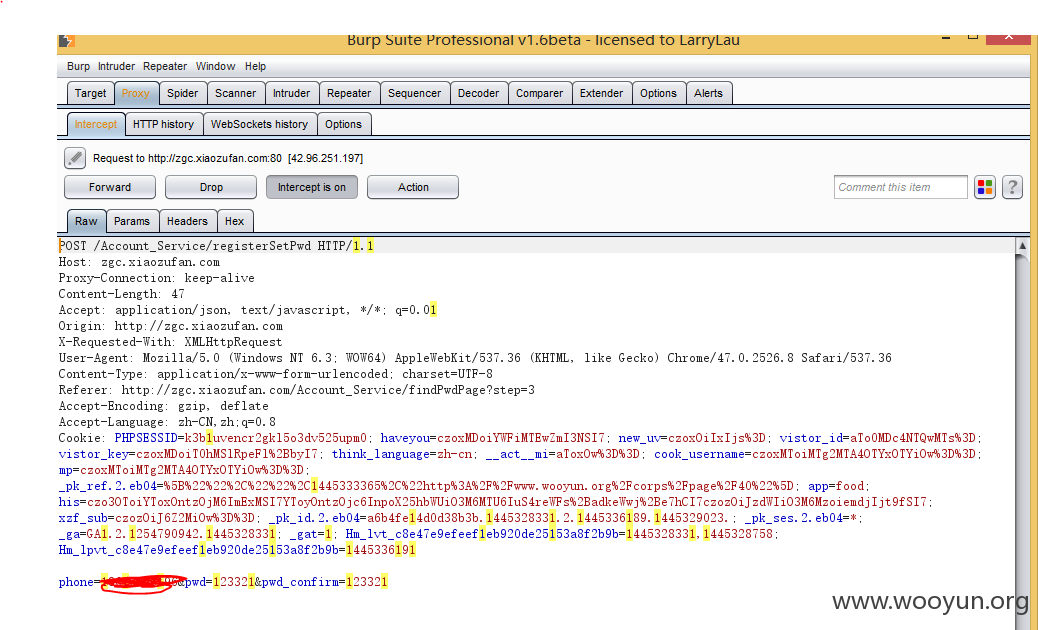Open the Alerts tab

coord(708,93)
